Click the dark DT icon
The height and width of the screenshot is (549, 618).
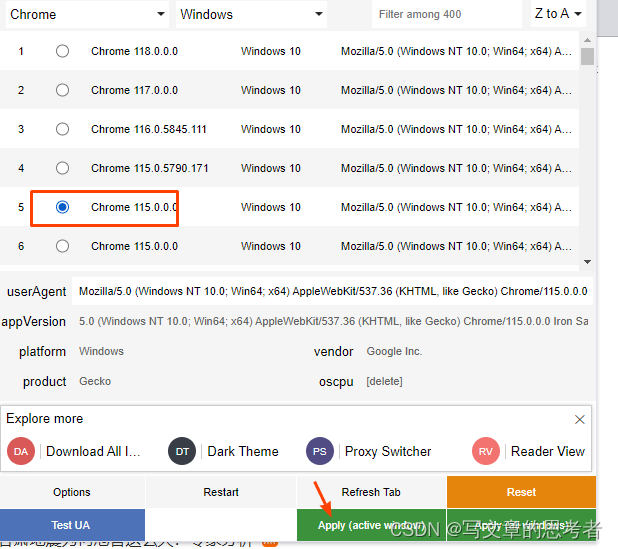(x=182, y=451)
